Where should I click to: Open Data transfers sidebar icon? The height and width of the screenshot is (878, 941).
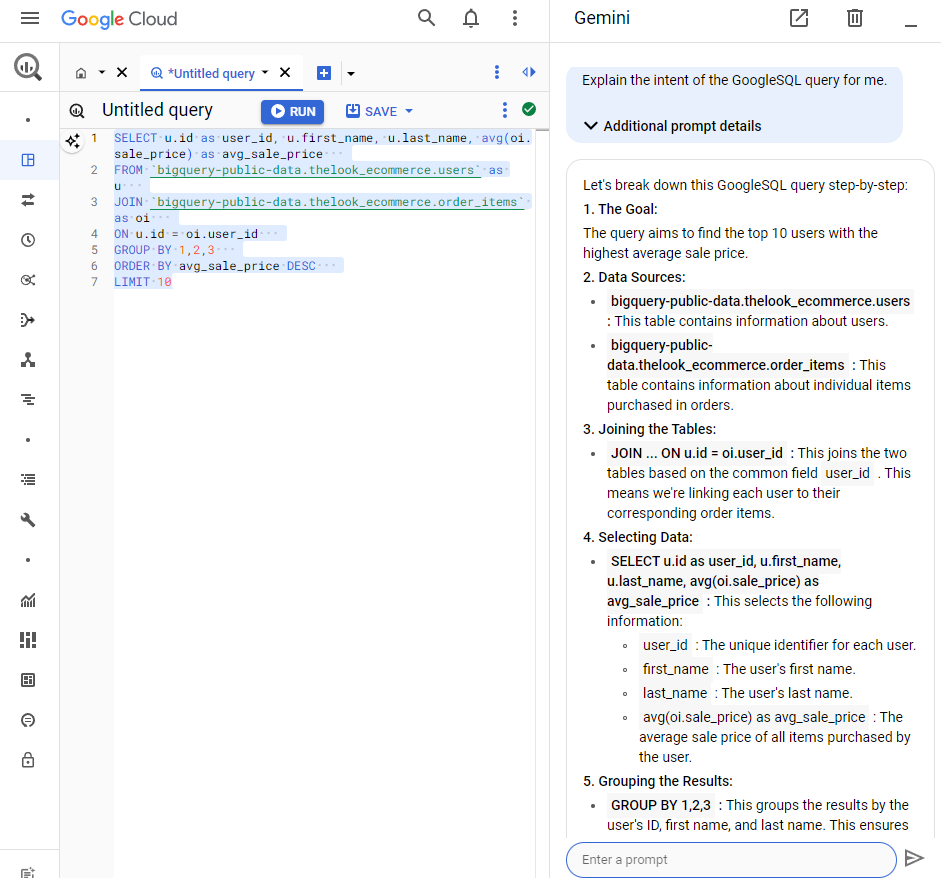tap(28, 200)
